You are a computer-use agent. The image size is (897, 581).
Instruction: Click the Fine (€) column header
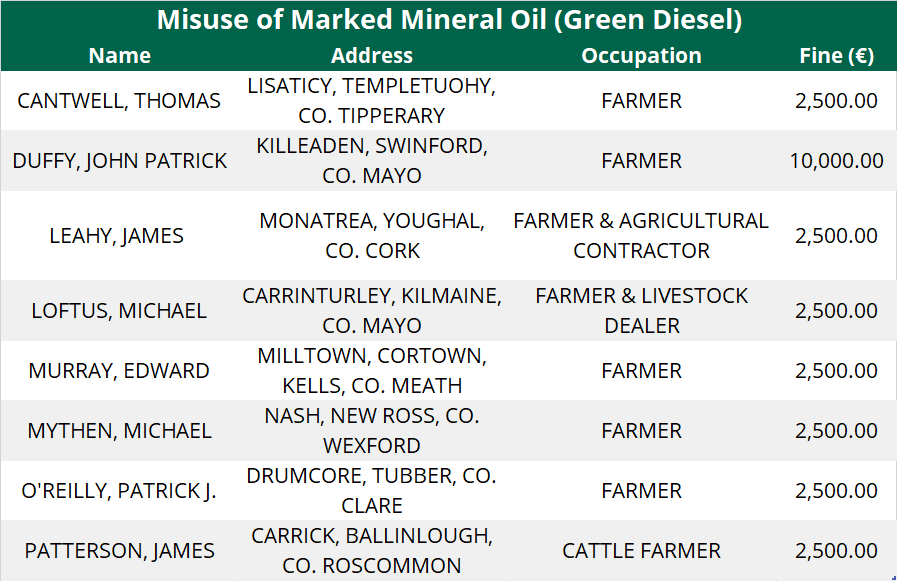[x=836, y=56]
